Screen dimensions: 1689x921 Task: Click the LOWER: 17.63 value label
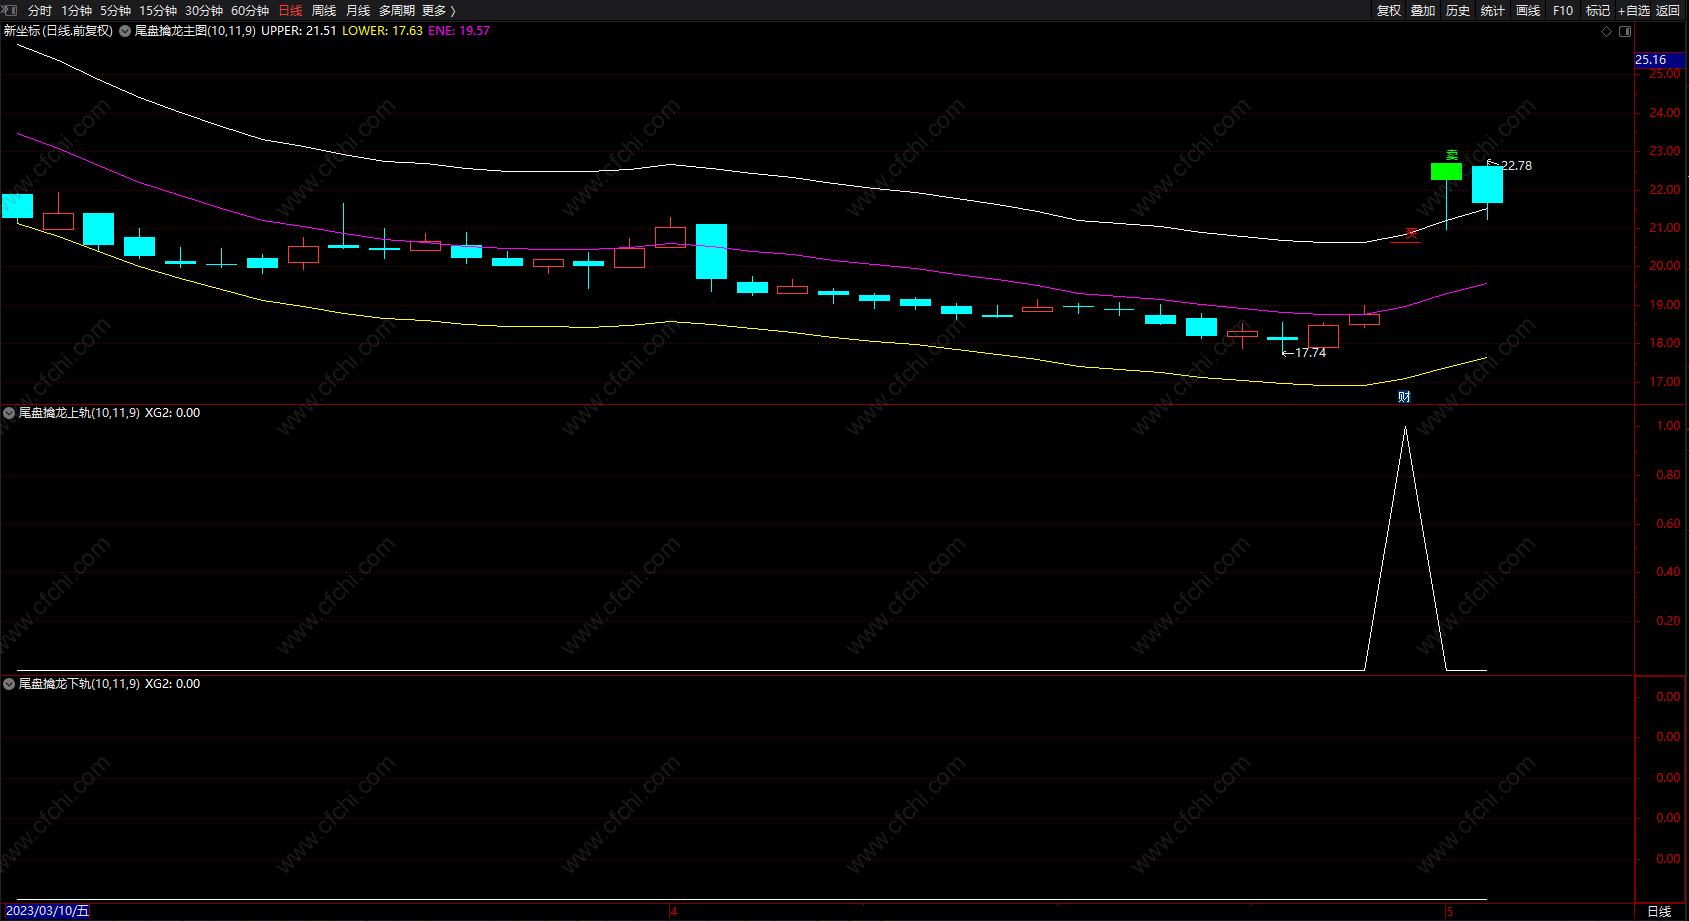click(382, 31)
